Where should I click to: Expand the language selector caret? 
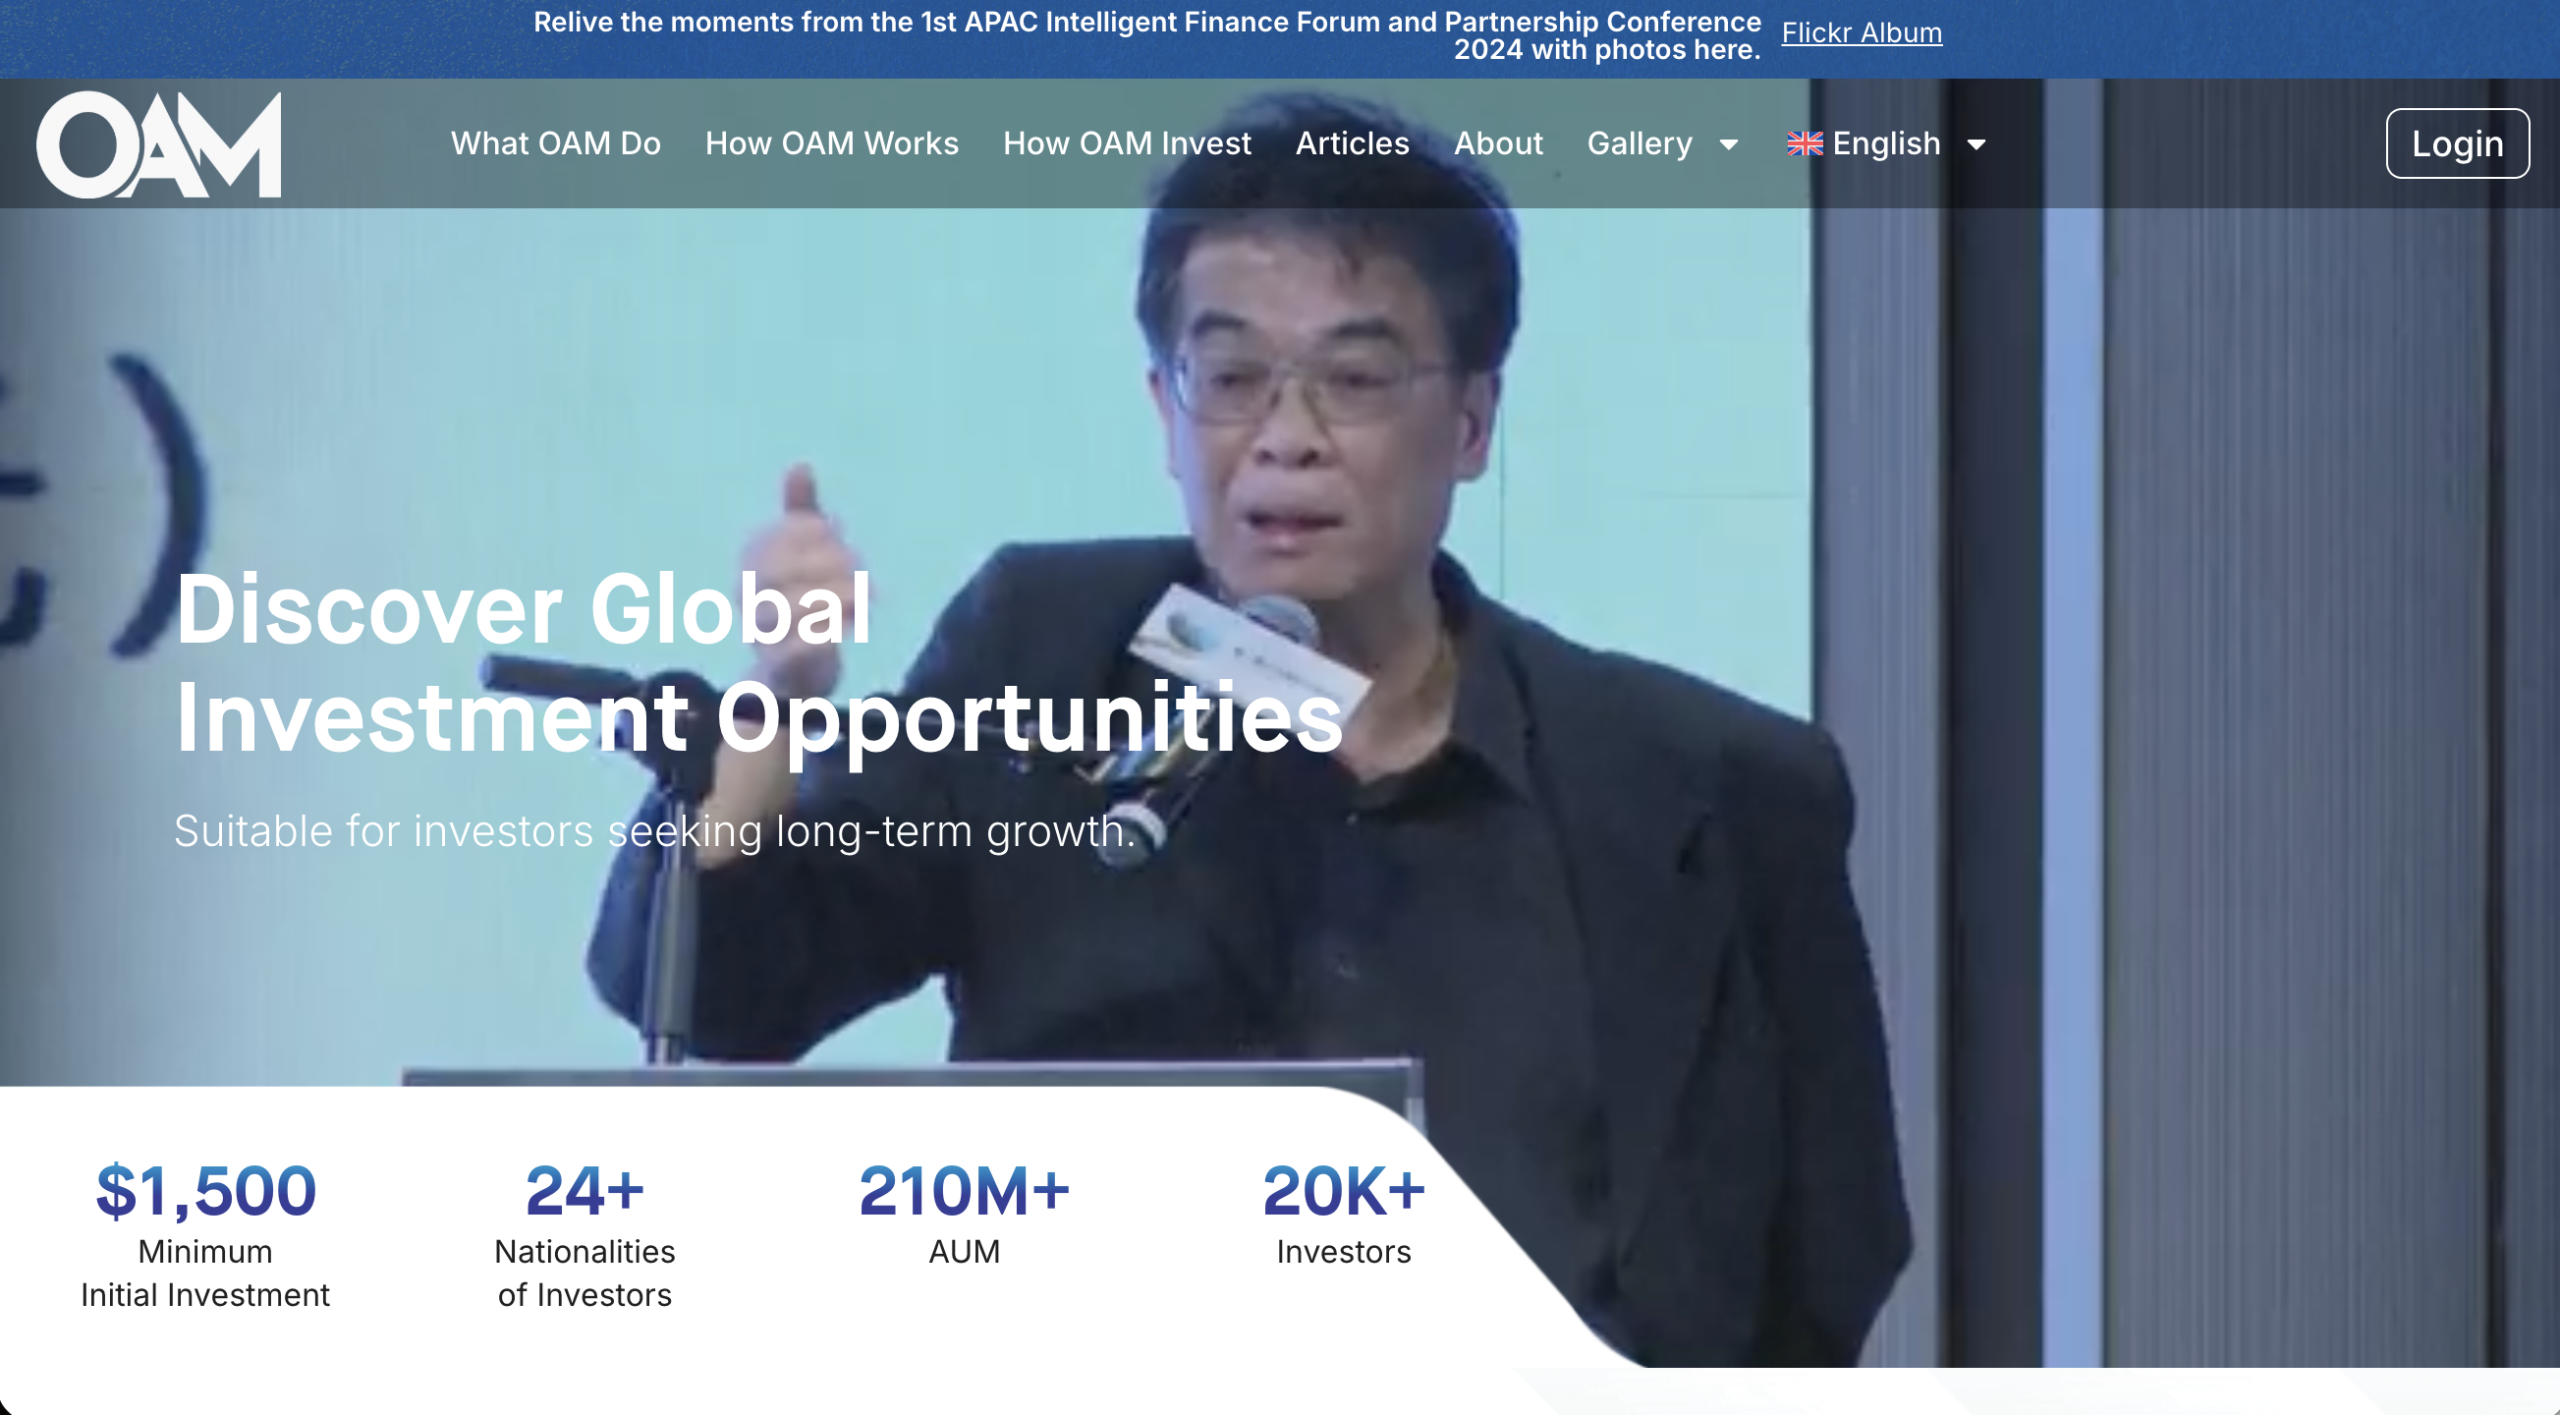pyautogui.click(x=1976, y=145)
